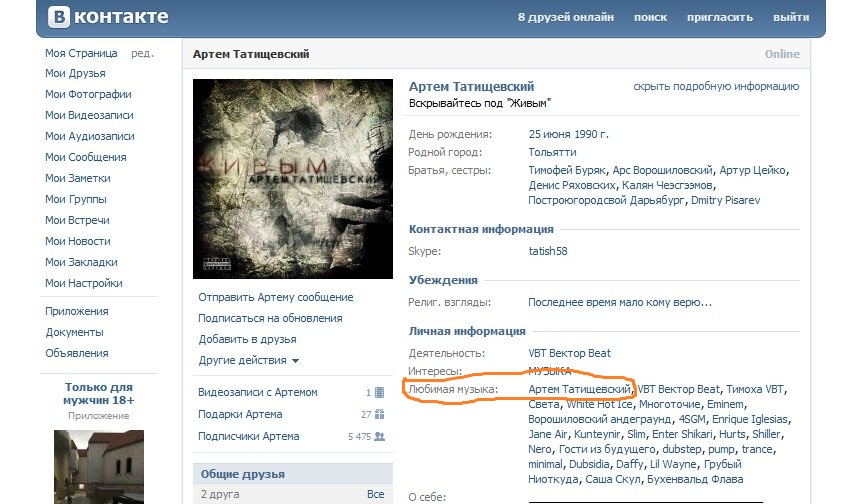850x504 pixels.
Task: Click the VKontakte logo icon
Action: click(x=59, y=17)
